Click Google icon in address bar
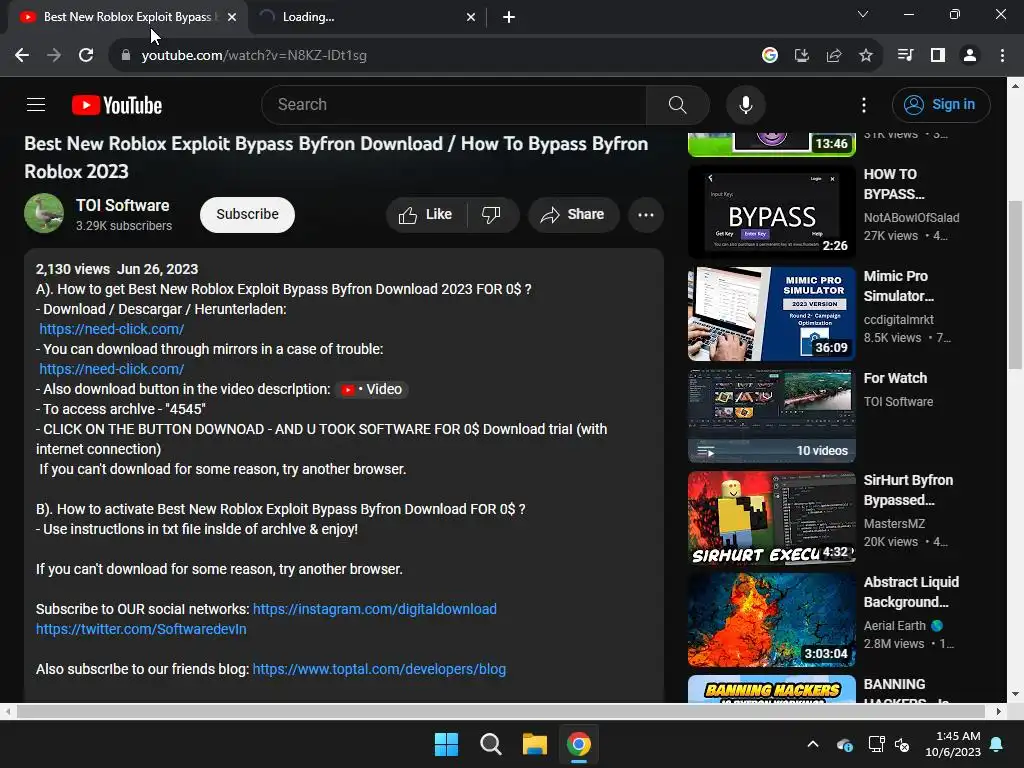 [x=769, y=56]
